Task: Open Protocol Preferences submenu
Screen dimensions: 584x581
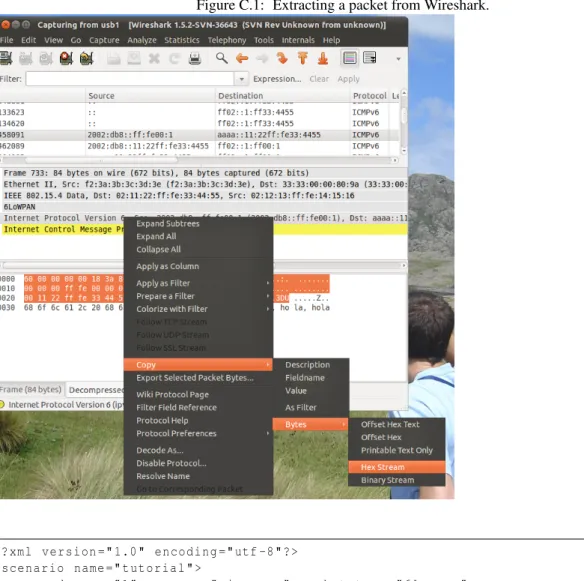Action: pyautogui.click(x=198, y=434)
